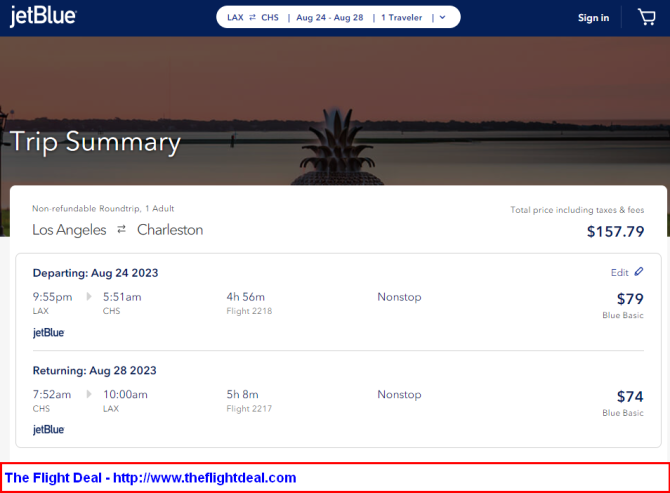The image size is (670, 493).
Task: Click Nonstop on the returning flight
Action: 400,394
